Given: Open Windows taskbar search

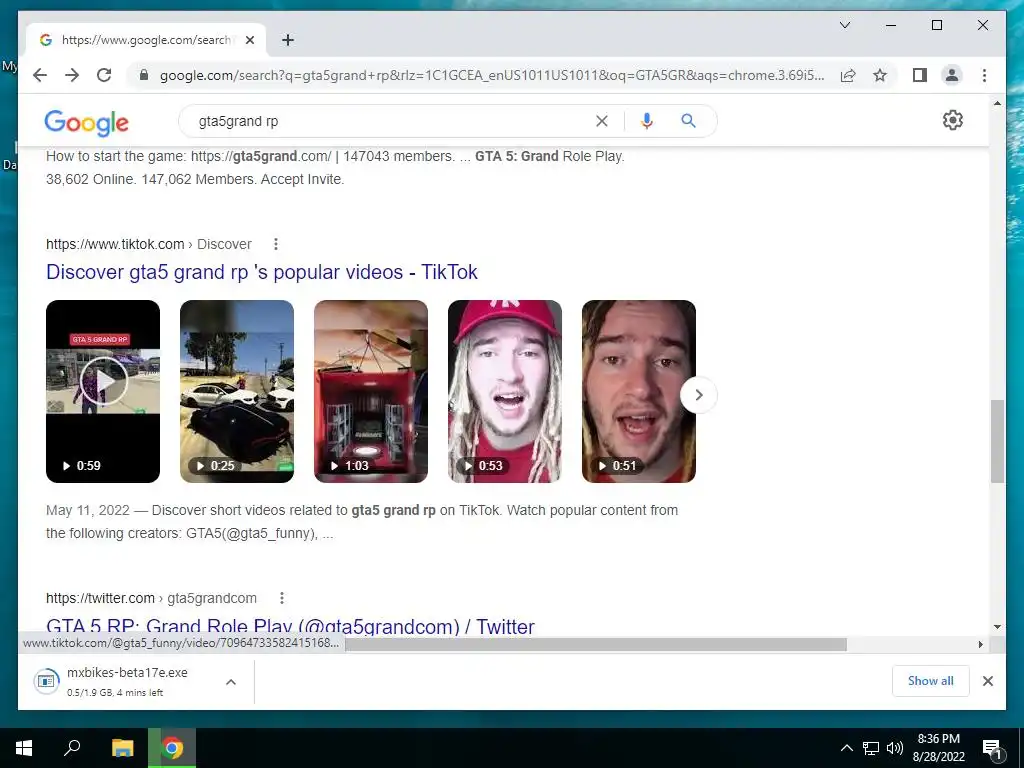Looking at the screenshot, I should tap(72, 748).
